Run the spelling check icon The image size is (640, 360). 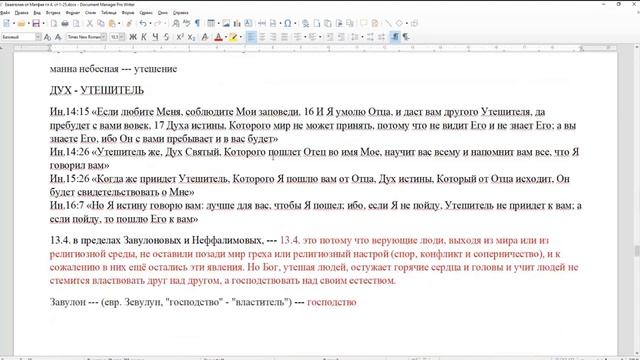click(x=187, y=23)
